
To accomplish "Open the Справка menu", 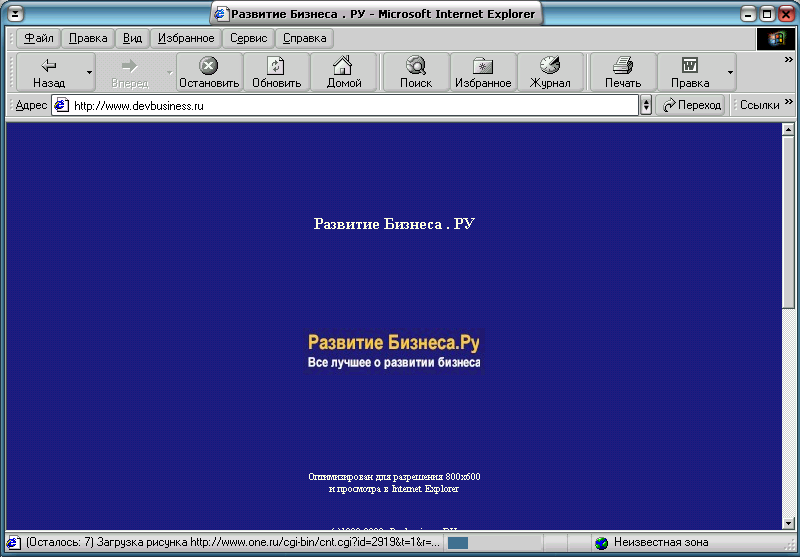I will point(304,38).
